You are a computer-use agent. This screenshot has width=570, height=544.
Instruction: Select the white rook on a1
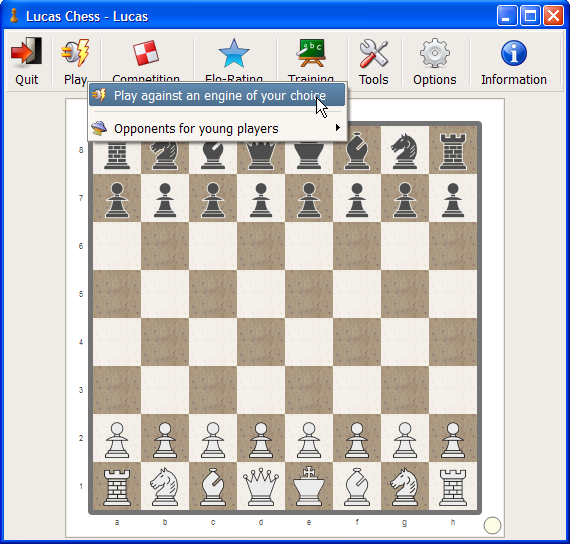117,488
